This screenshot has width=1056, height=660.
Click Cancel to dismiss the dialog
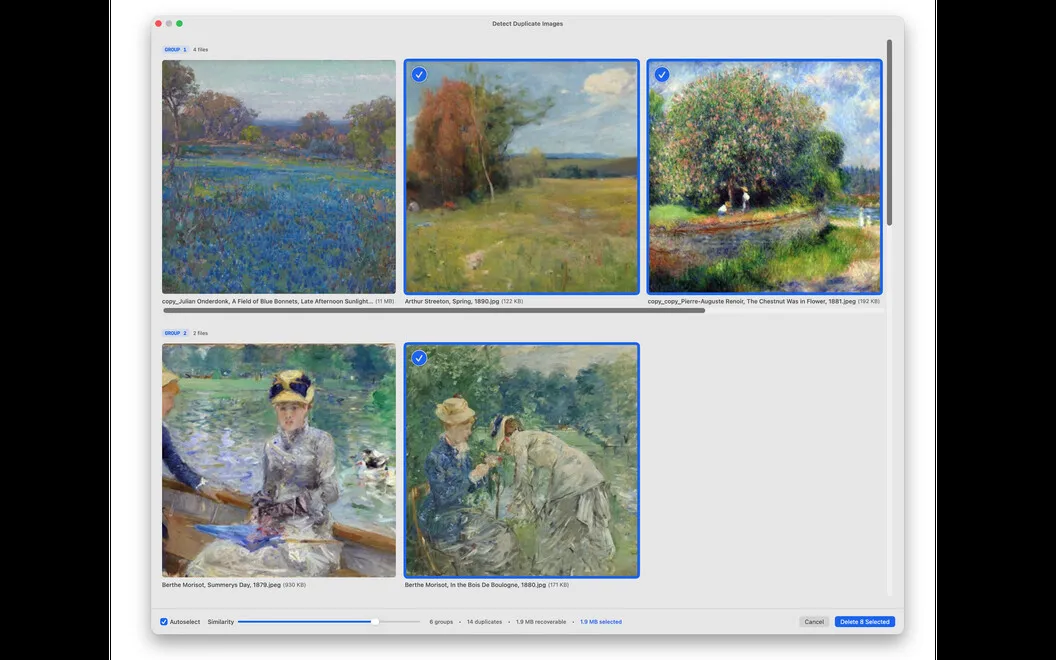pos(814,622)
